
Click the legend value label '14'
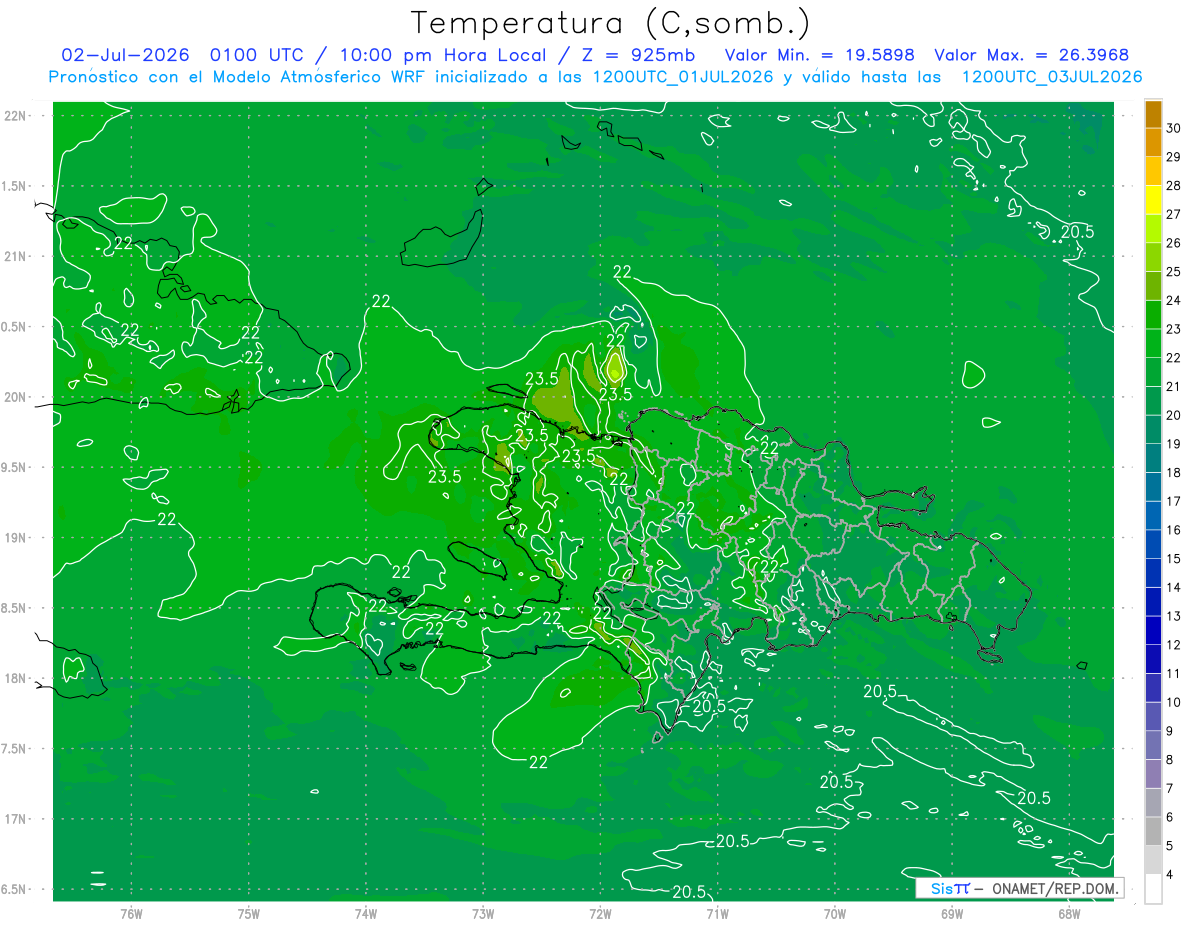tap(1174, 587)
